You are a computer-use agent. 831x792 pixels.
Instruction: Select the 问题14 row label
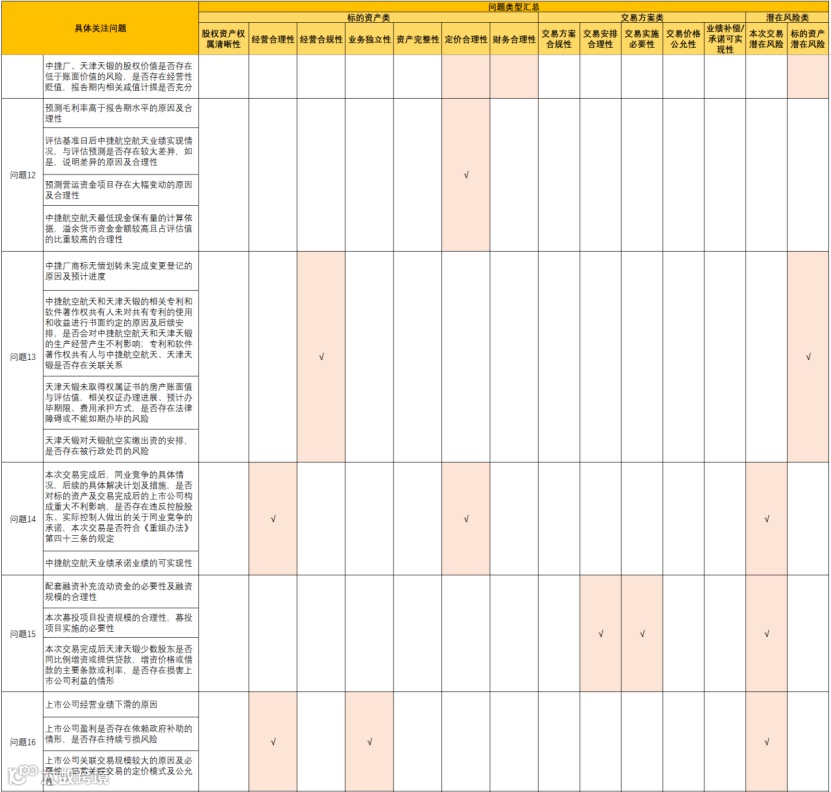[x=23, y=518]
